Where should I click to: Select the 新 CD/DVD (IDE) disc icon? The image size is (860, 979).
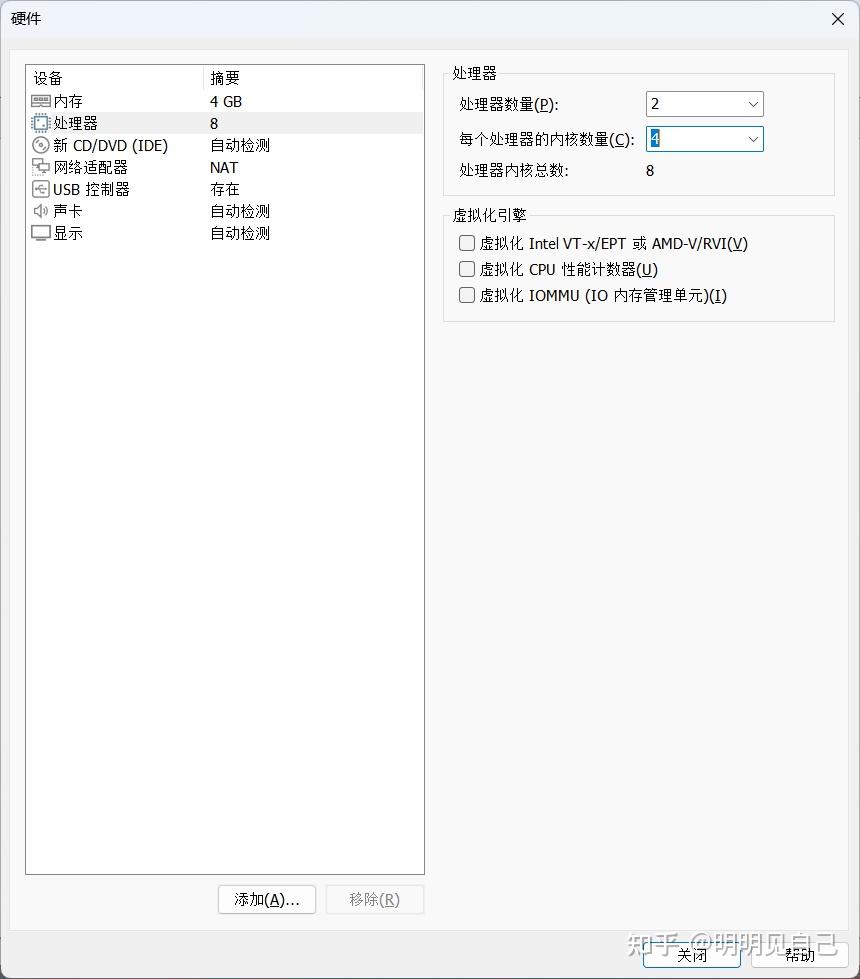[x=40, y=145]
